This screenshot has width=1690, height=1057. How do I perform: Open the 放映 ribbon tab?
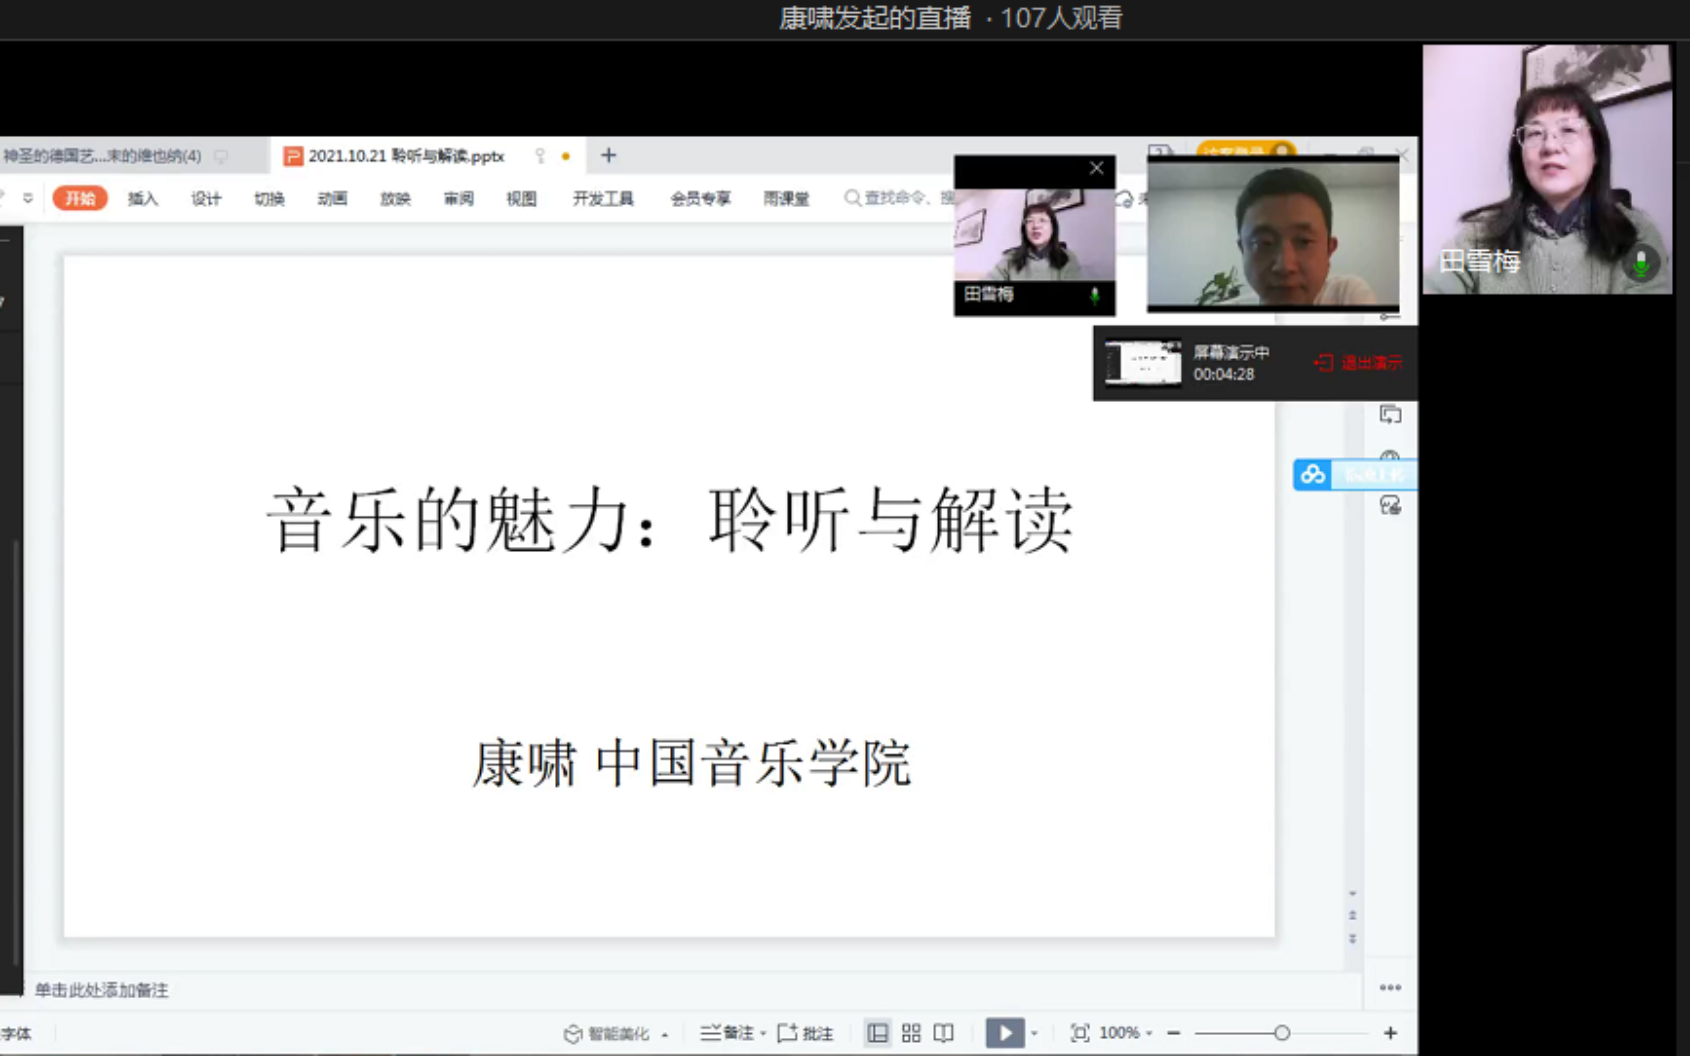click(395, 198)
